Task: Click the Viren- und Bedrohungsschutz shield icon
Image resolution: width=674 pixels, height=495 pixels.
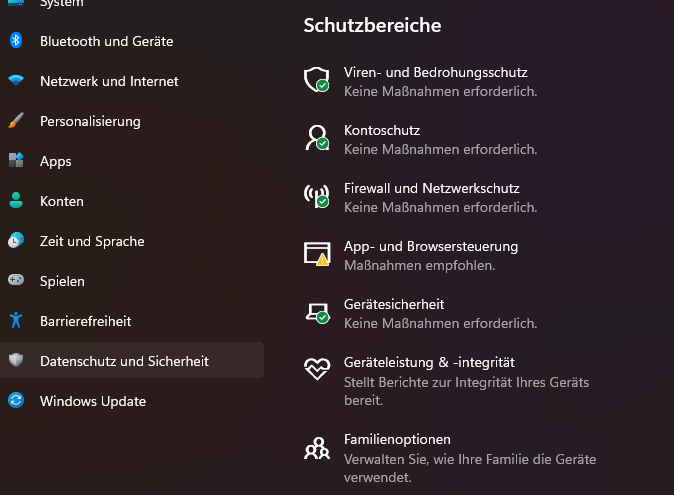Action: pyautogui.click(x=316, y=79)
